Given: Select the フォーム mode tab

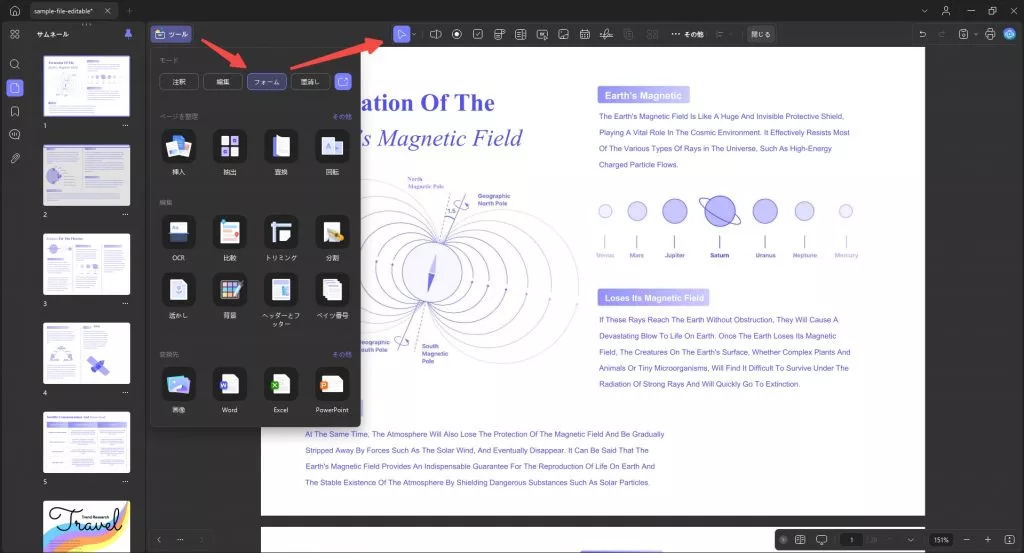Looking at the screenshot, I should point(266,82).
